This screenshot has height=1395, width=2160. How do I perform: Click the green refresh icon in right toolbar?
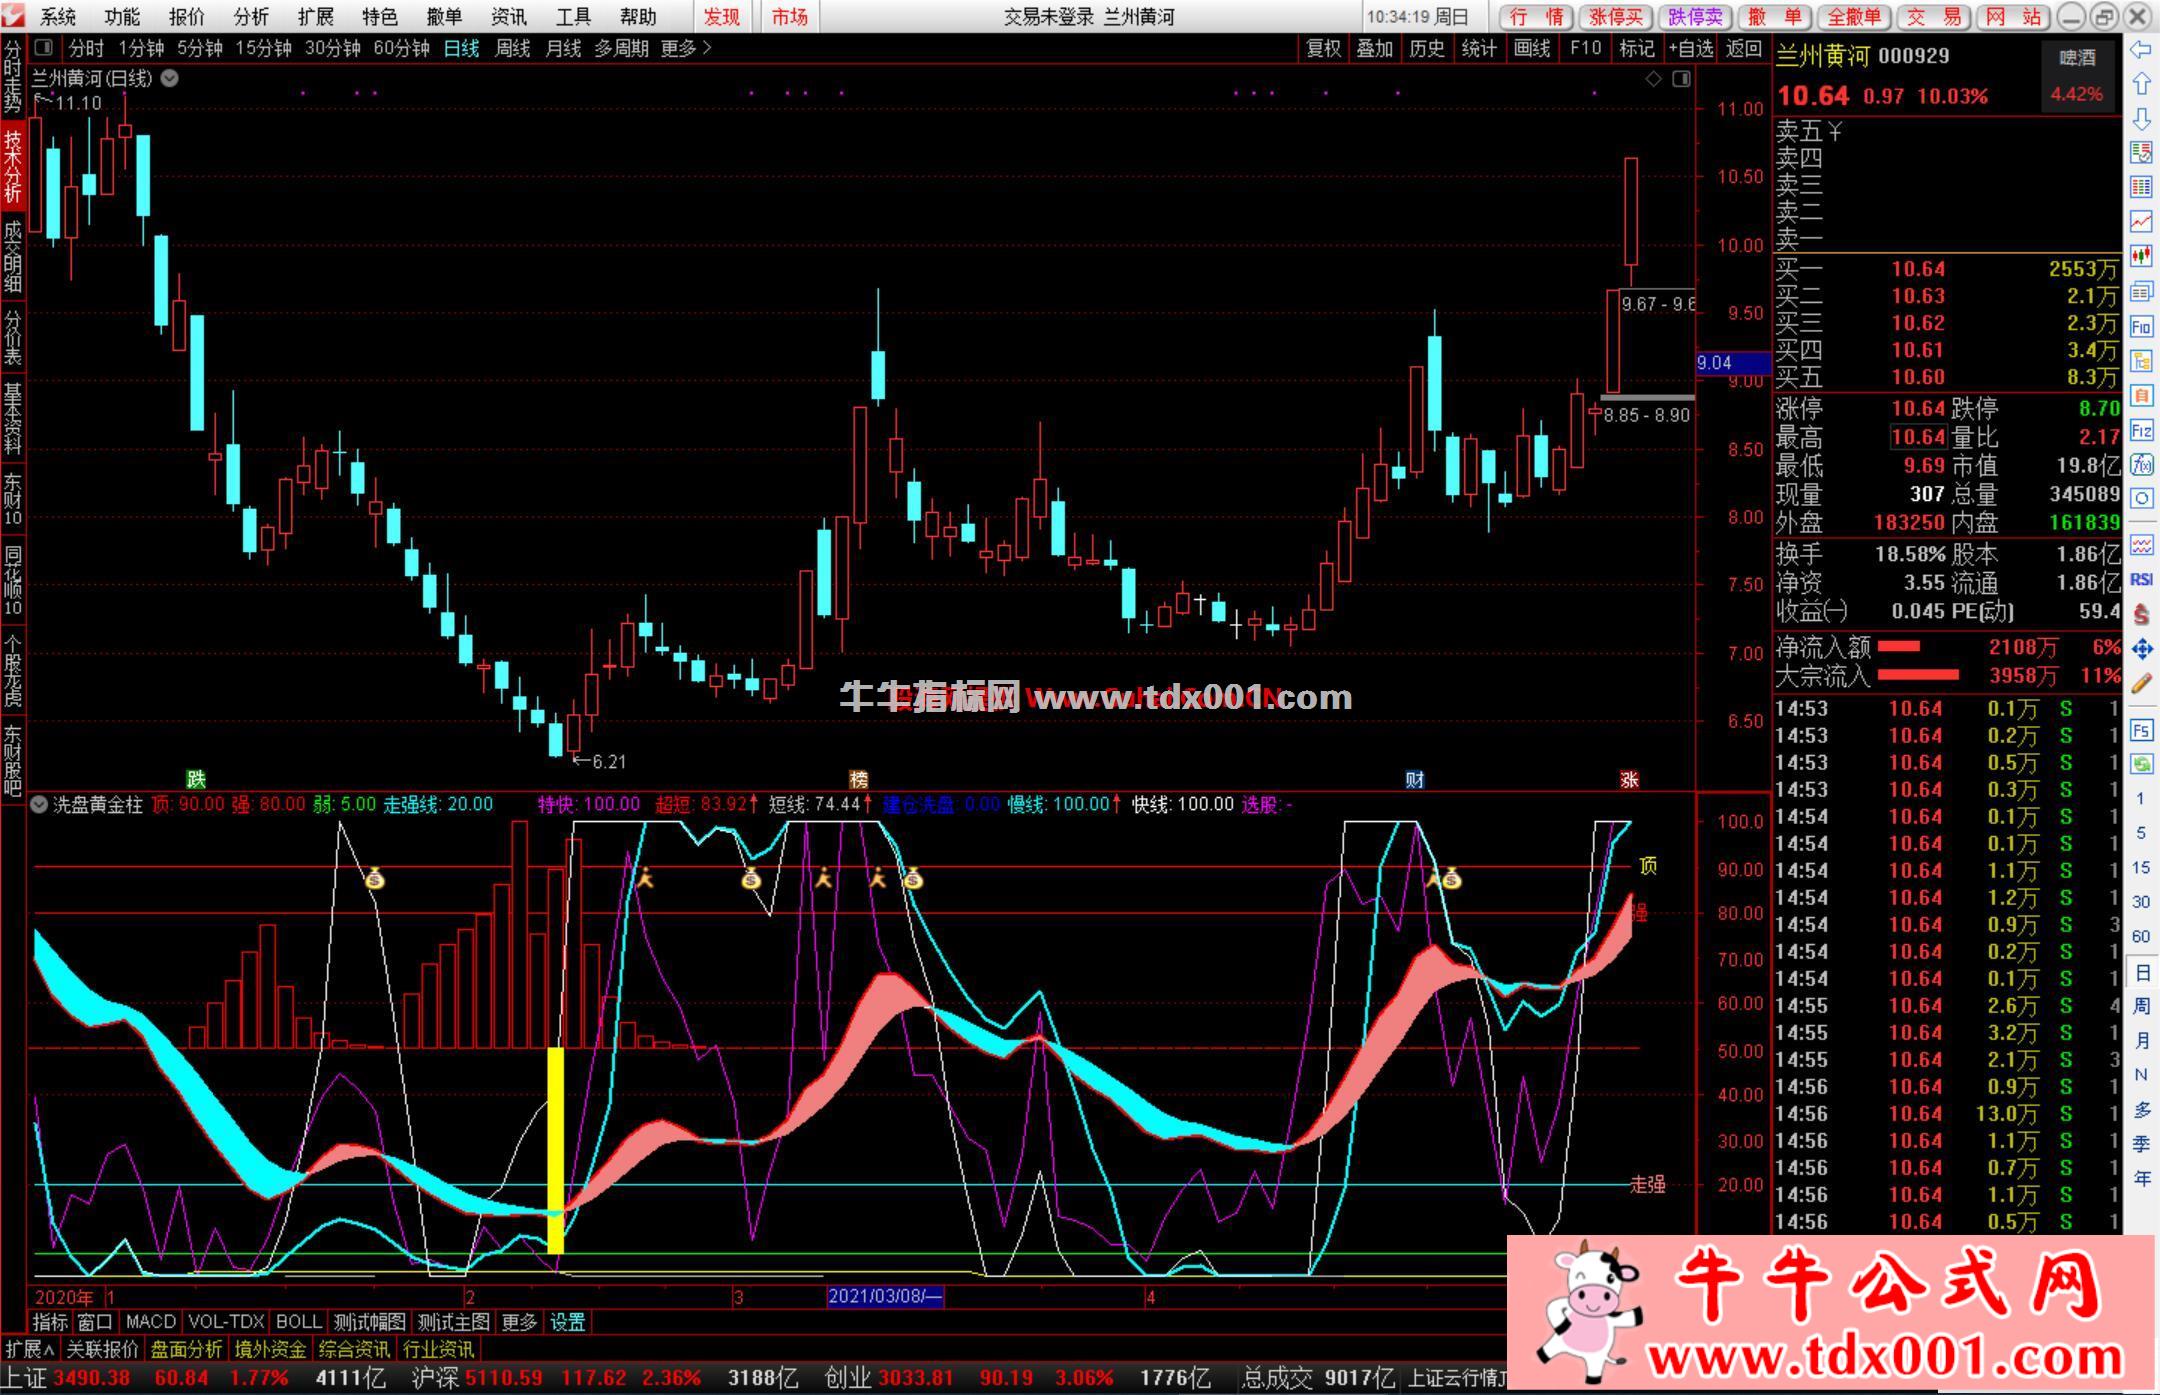pyautogui.click(x=2141, y=765)
